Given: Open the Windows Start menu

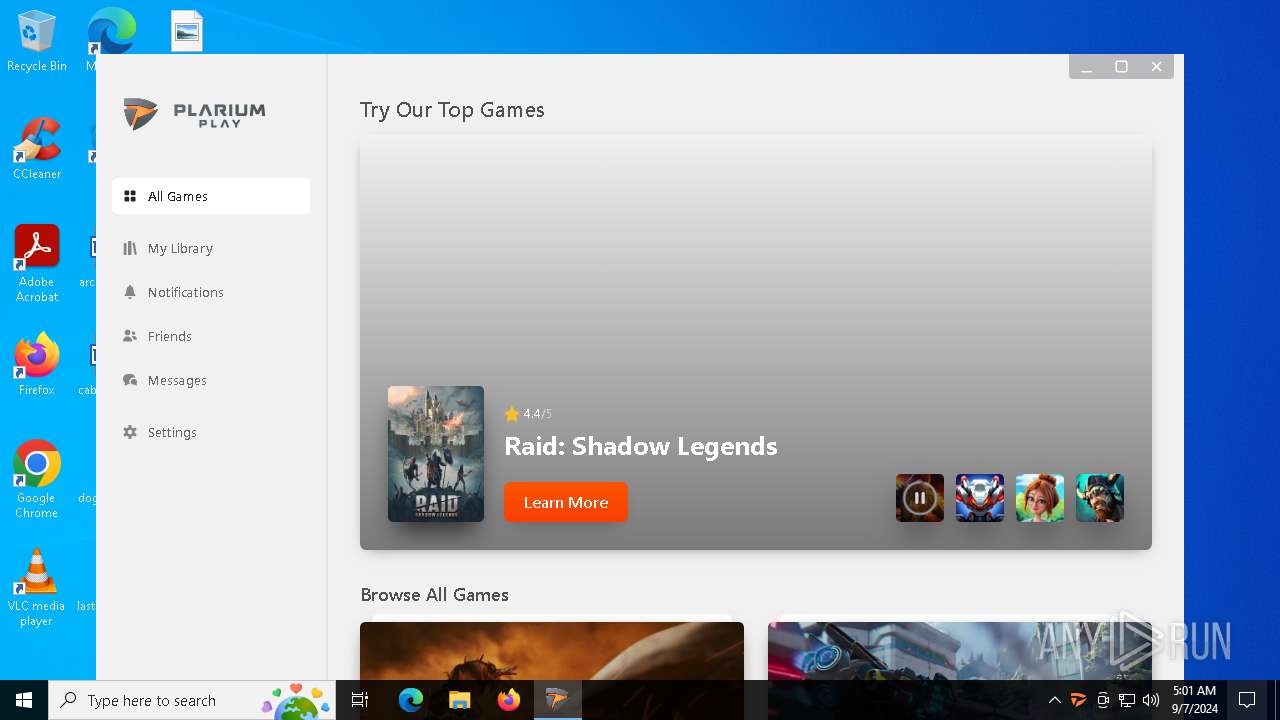Looking at the screenshot, I should click(x=24, y=700).
